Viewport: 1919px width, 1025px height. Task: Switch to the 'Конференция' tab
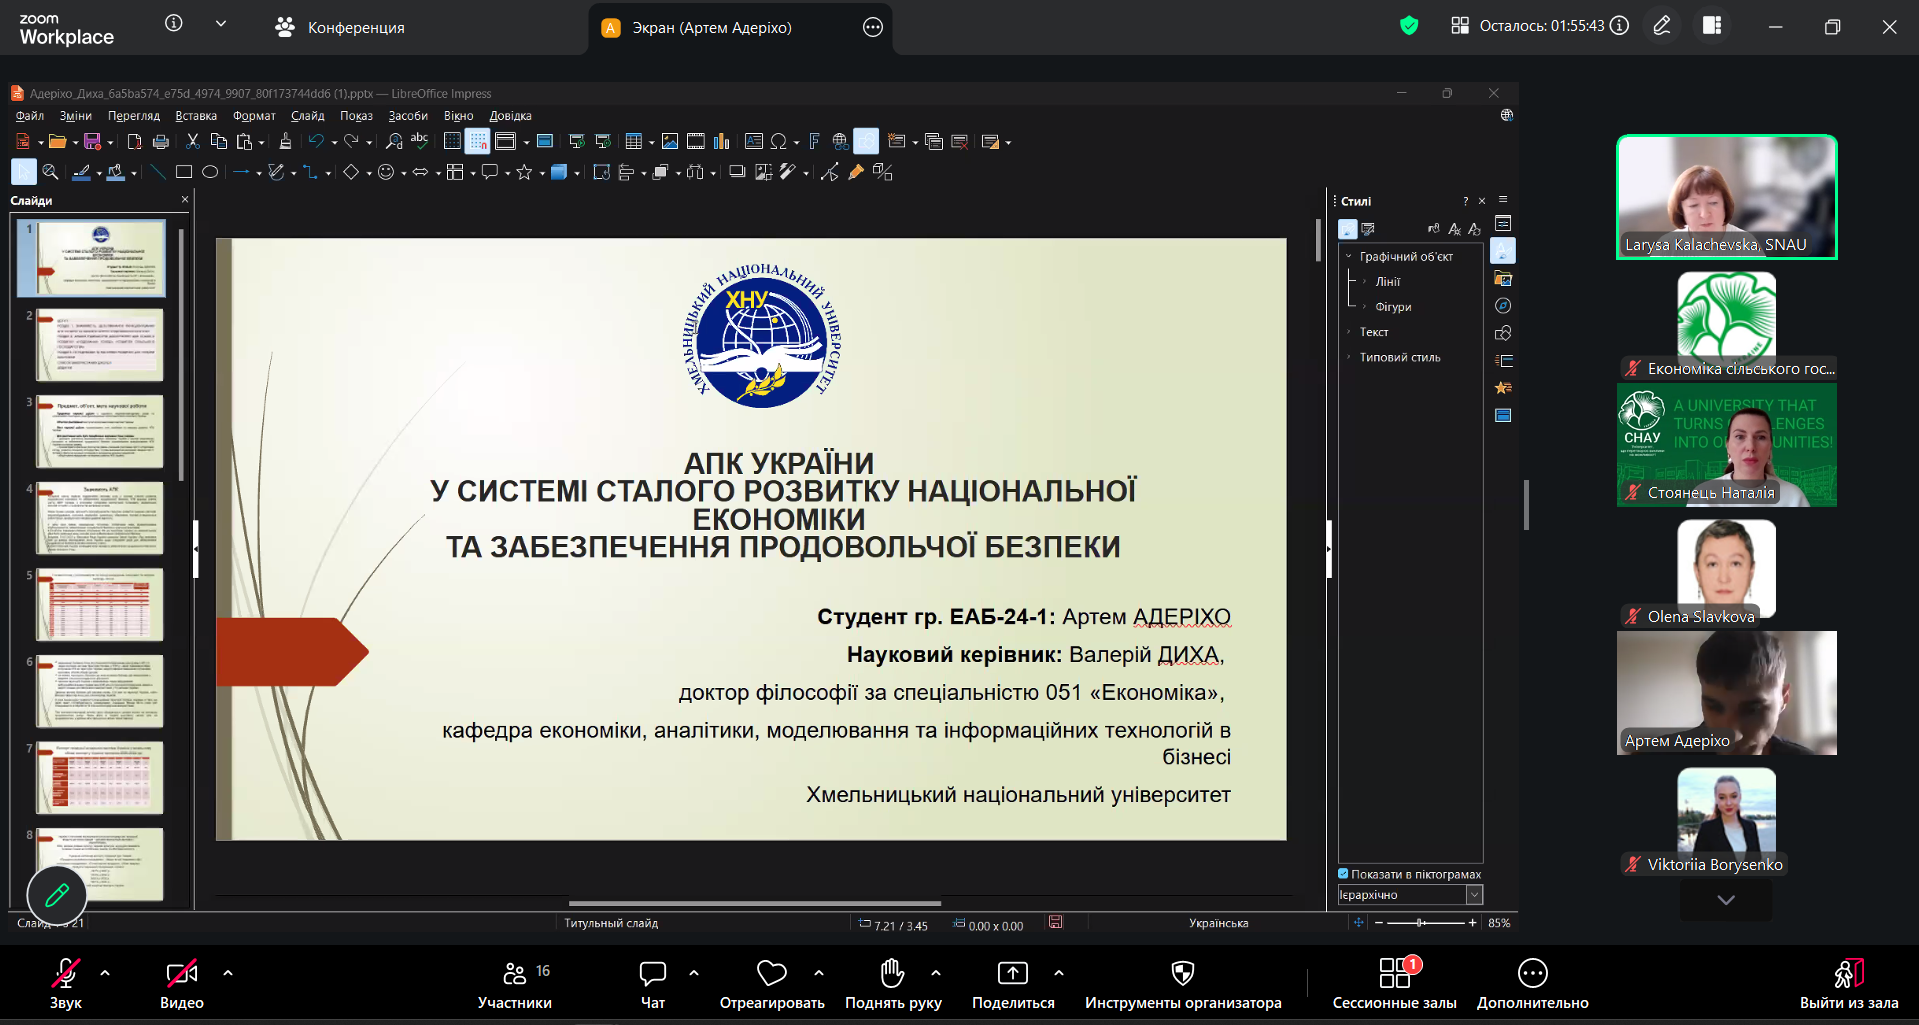point(340,28)
